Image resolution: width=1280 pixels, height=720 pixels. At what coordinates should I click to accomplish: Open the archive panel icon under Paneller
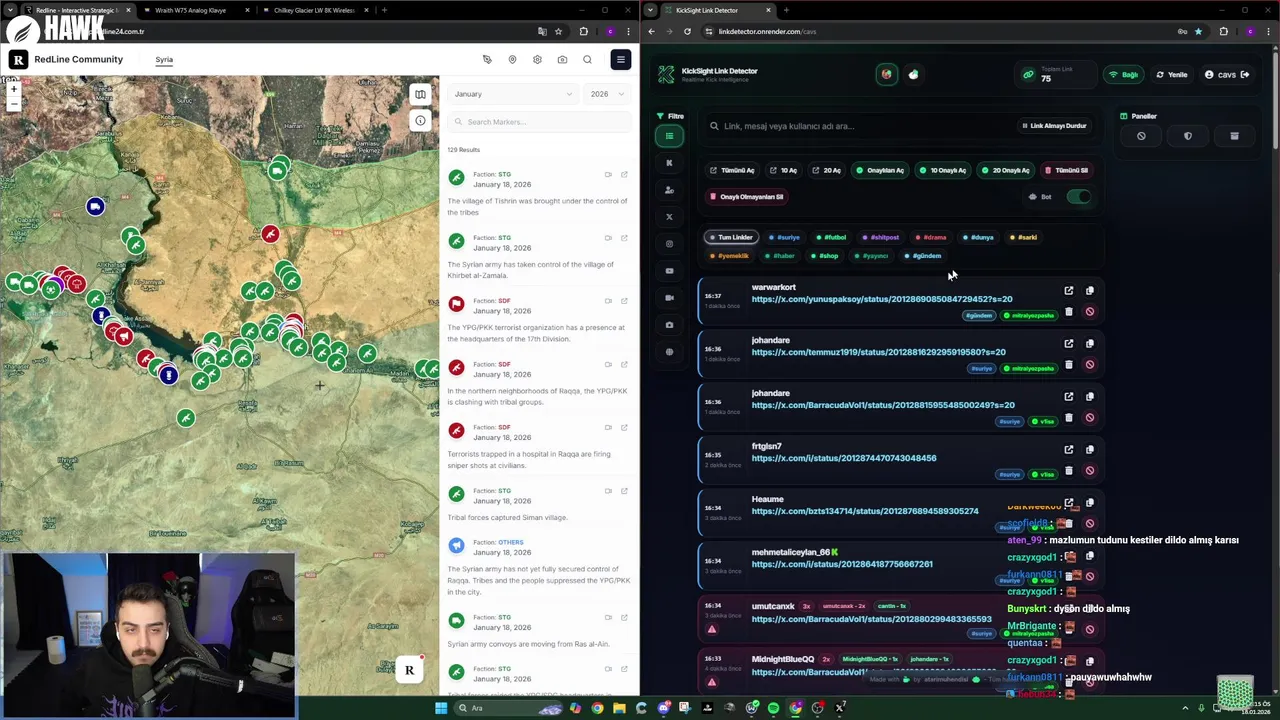(x=1234, y=136)
